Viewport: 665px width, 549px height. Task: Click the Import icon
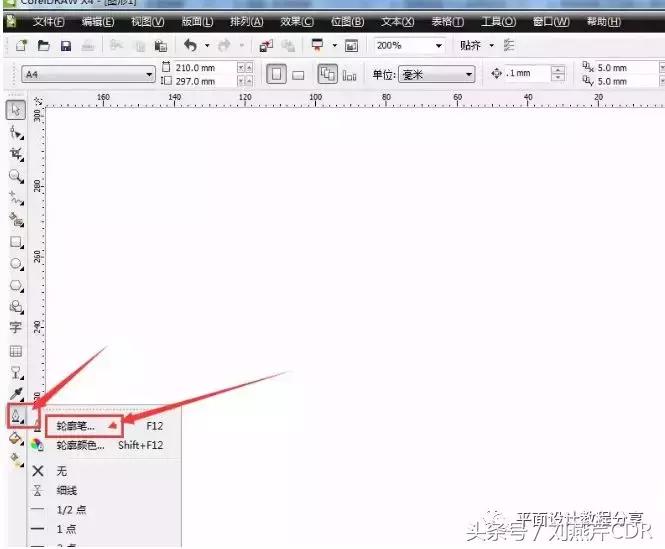tap(266, 45)
